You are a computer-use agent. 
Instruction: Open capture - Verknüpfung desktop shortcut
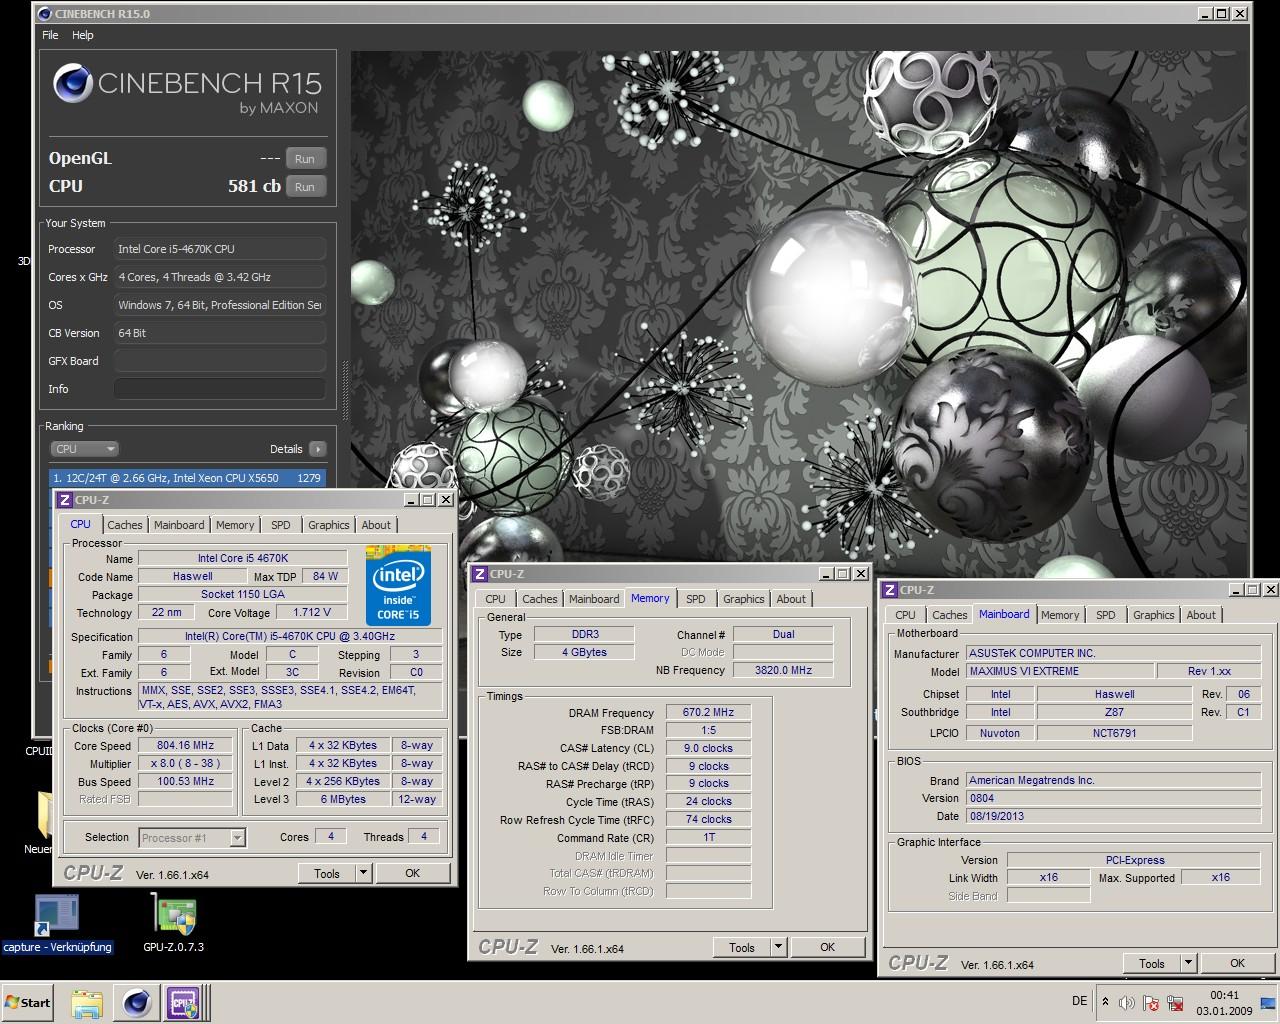click(x=57, y=925)
